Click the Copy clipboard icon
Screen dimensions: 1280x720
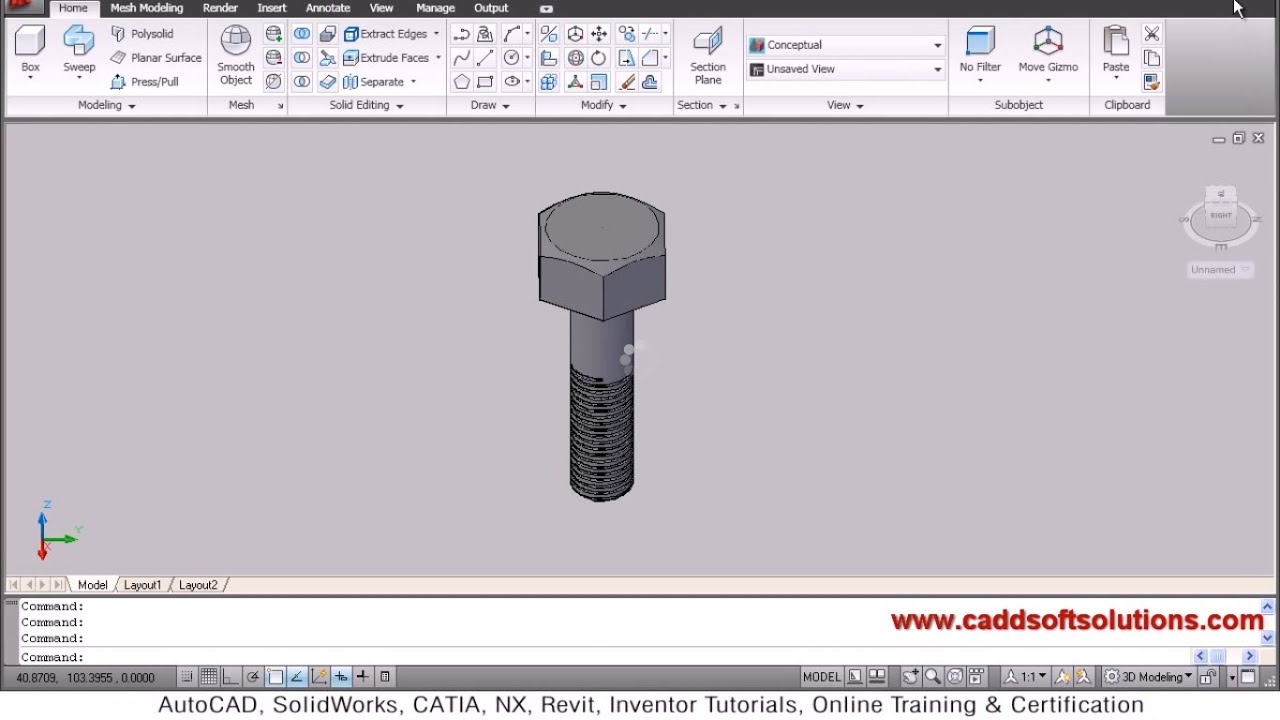[1152, 58]
